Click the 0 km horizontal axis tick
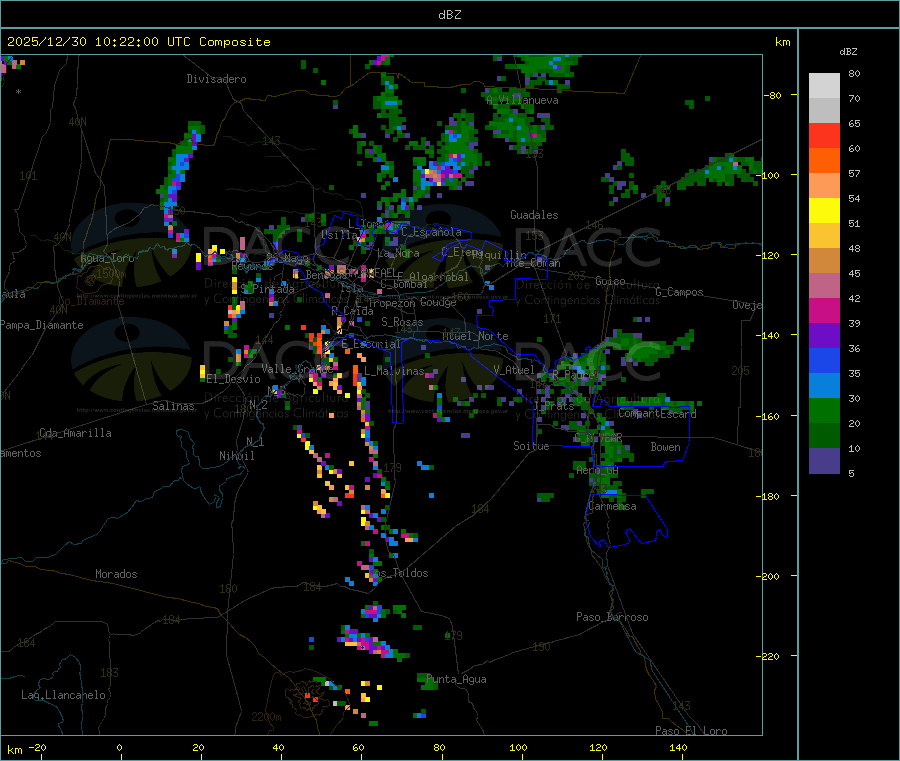The height and width of the screenshot is (761, 900). click(119, 747)
